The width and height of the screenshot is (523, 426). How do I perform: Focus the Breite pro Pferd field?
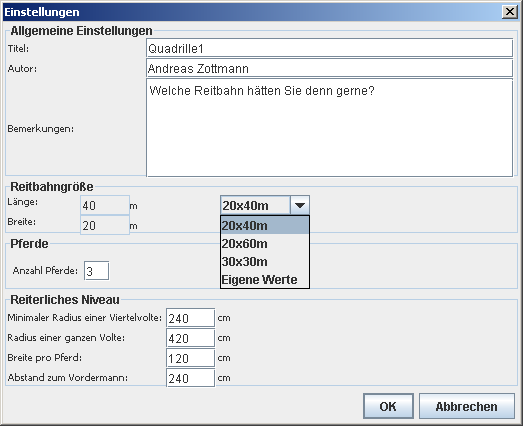(x=190, y=358)
